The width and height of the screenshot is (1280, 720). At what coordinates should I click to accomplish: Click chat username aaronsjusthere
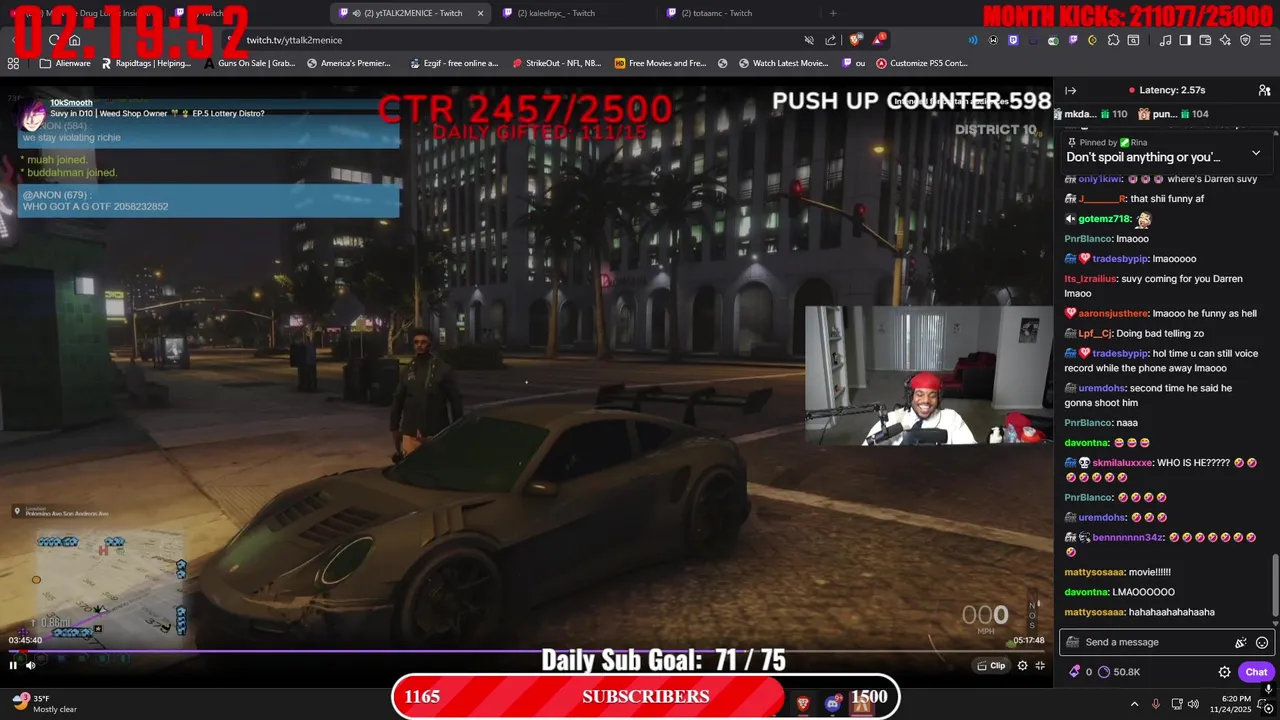1113,314
